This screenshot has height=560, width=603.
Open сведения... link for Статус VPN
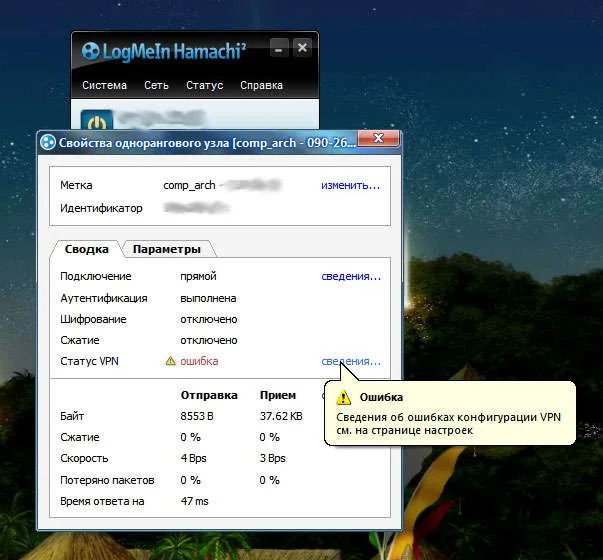tap(351, 362)
